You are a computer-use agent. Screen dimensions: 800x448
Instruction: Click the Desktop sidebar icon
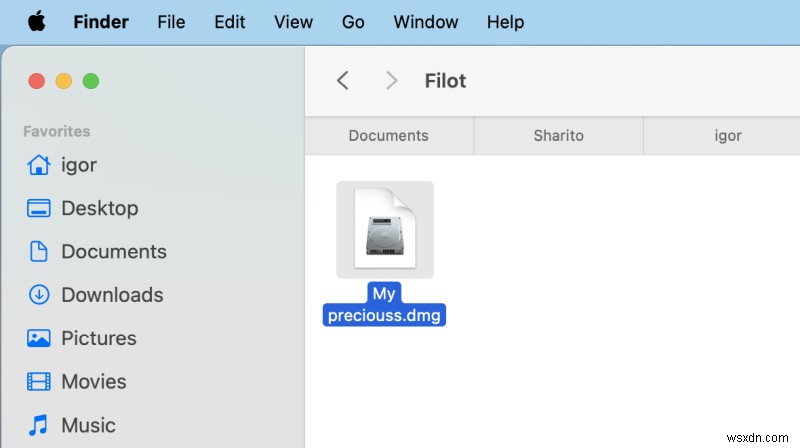[x=39, y=208]
